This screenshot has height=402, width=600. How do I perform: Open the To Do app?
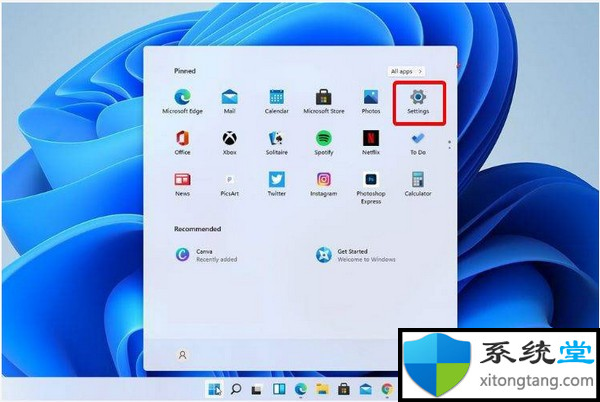click(x=418, y=143)
